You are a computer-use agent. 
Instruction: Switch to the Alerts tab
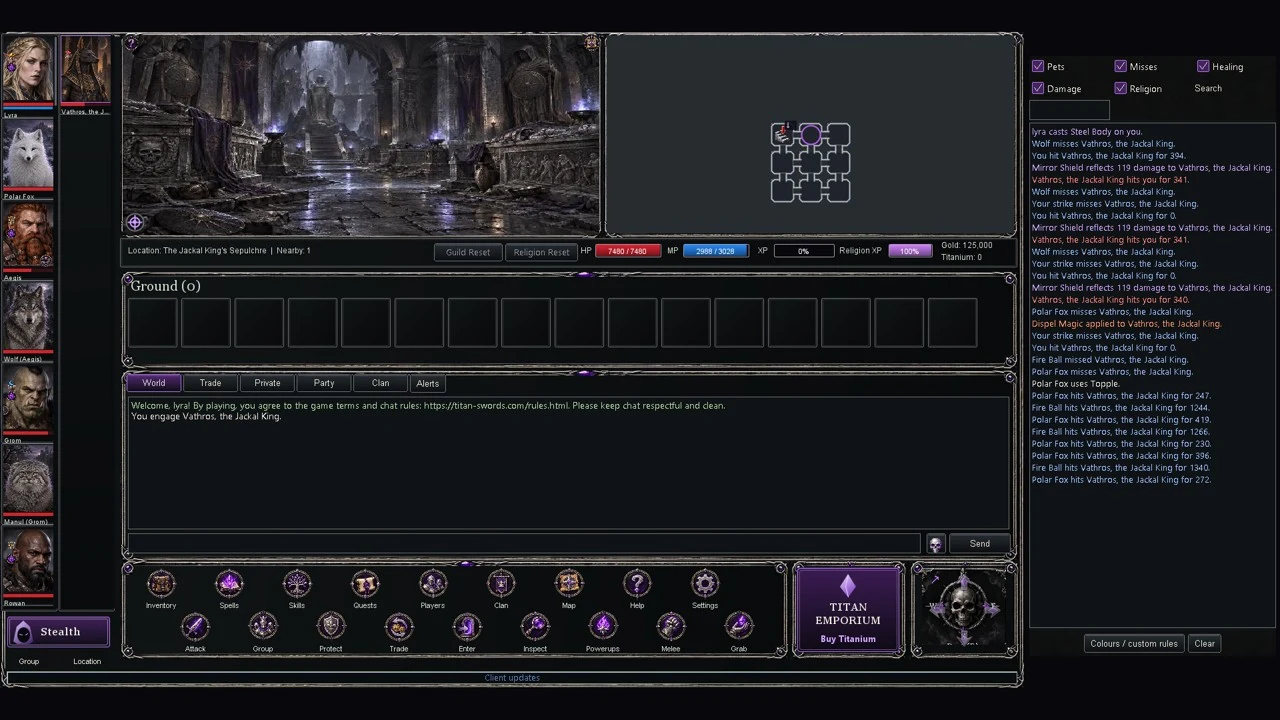tap(428, 383)
